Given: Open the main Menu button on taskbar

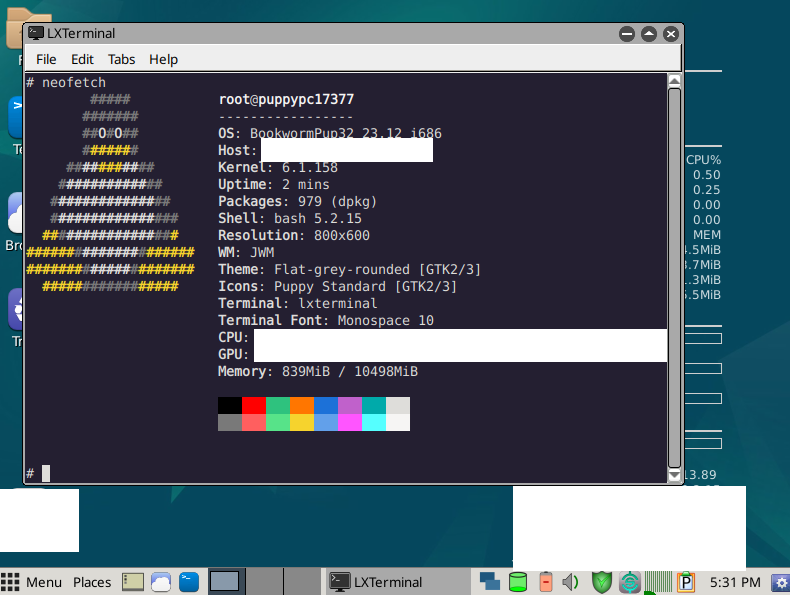Looking at the screenshot, I should [32, 582].
